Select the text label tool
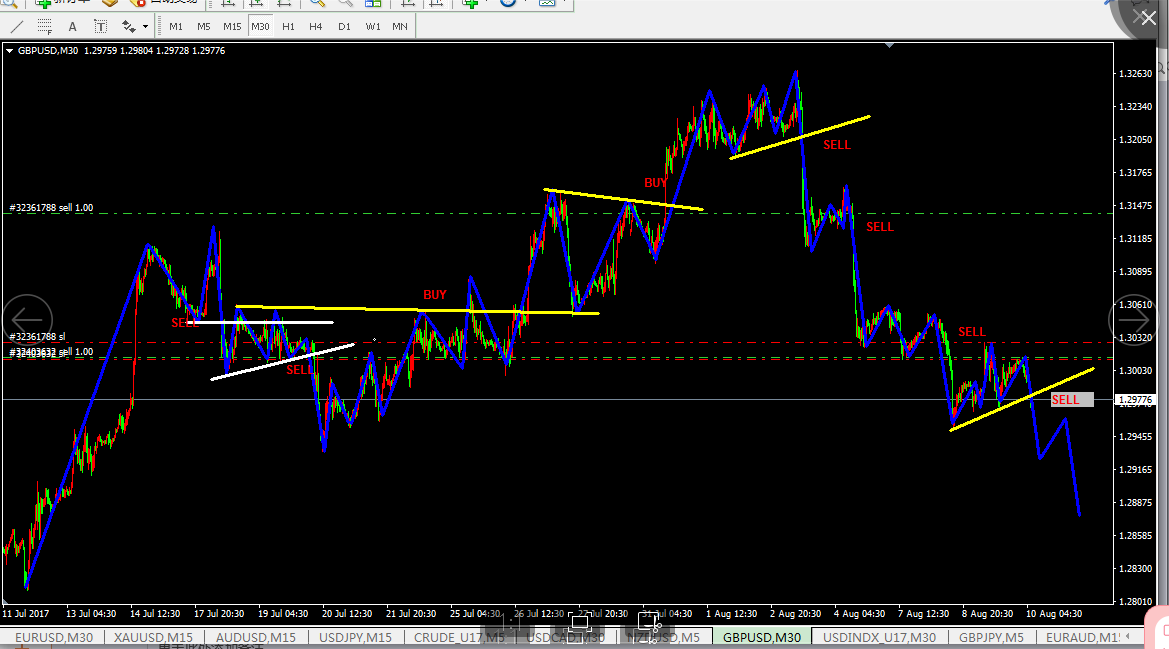The height and width of the screenshot is (649, 1169). point(101,27)
